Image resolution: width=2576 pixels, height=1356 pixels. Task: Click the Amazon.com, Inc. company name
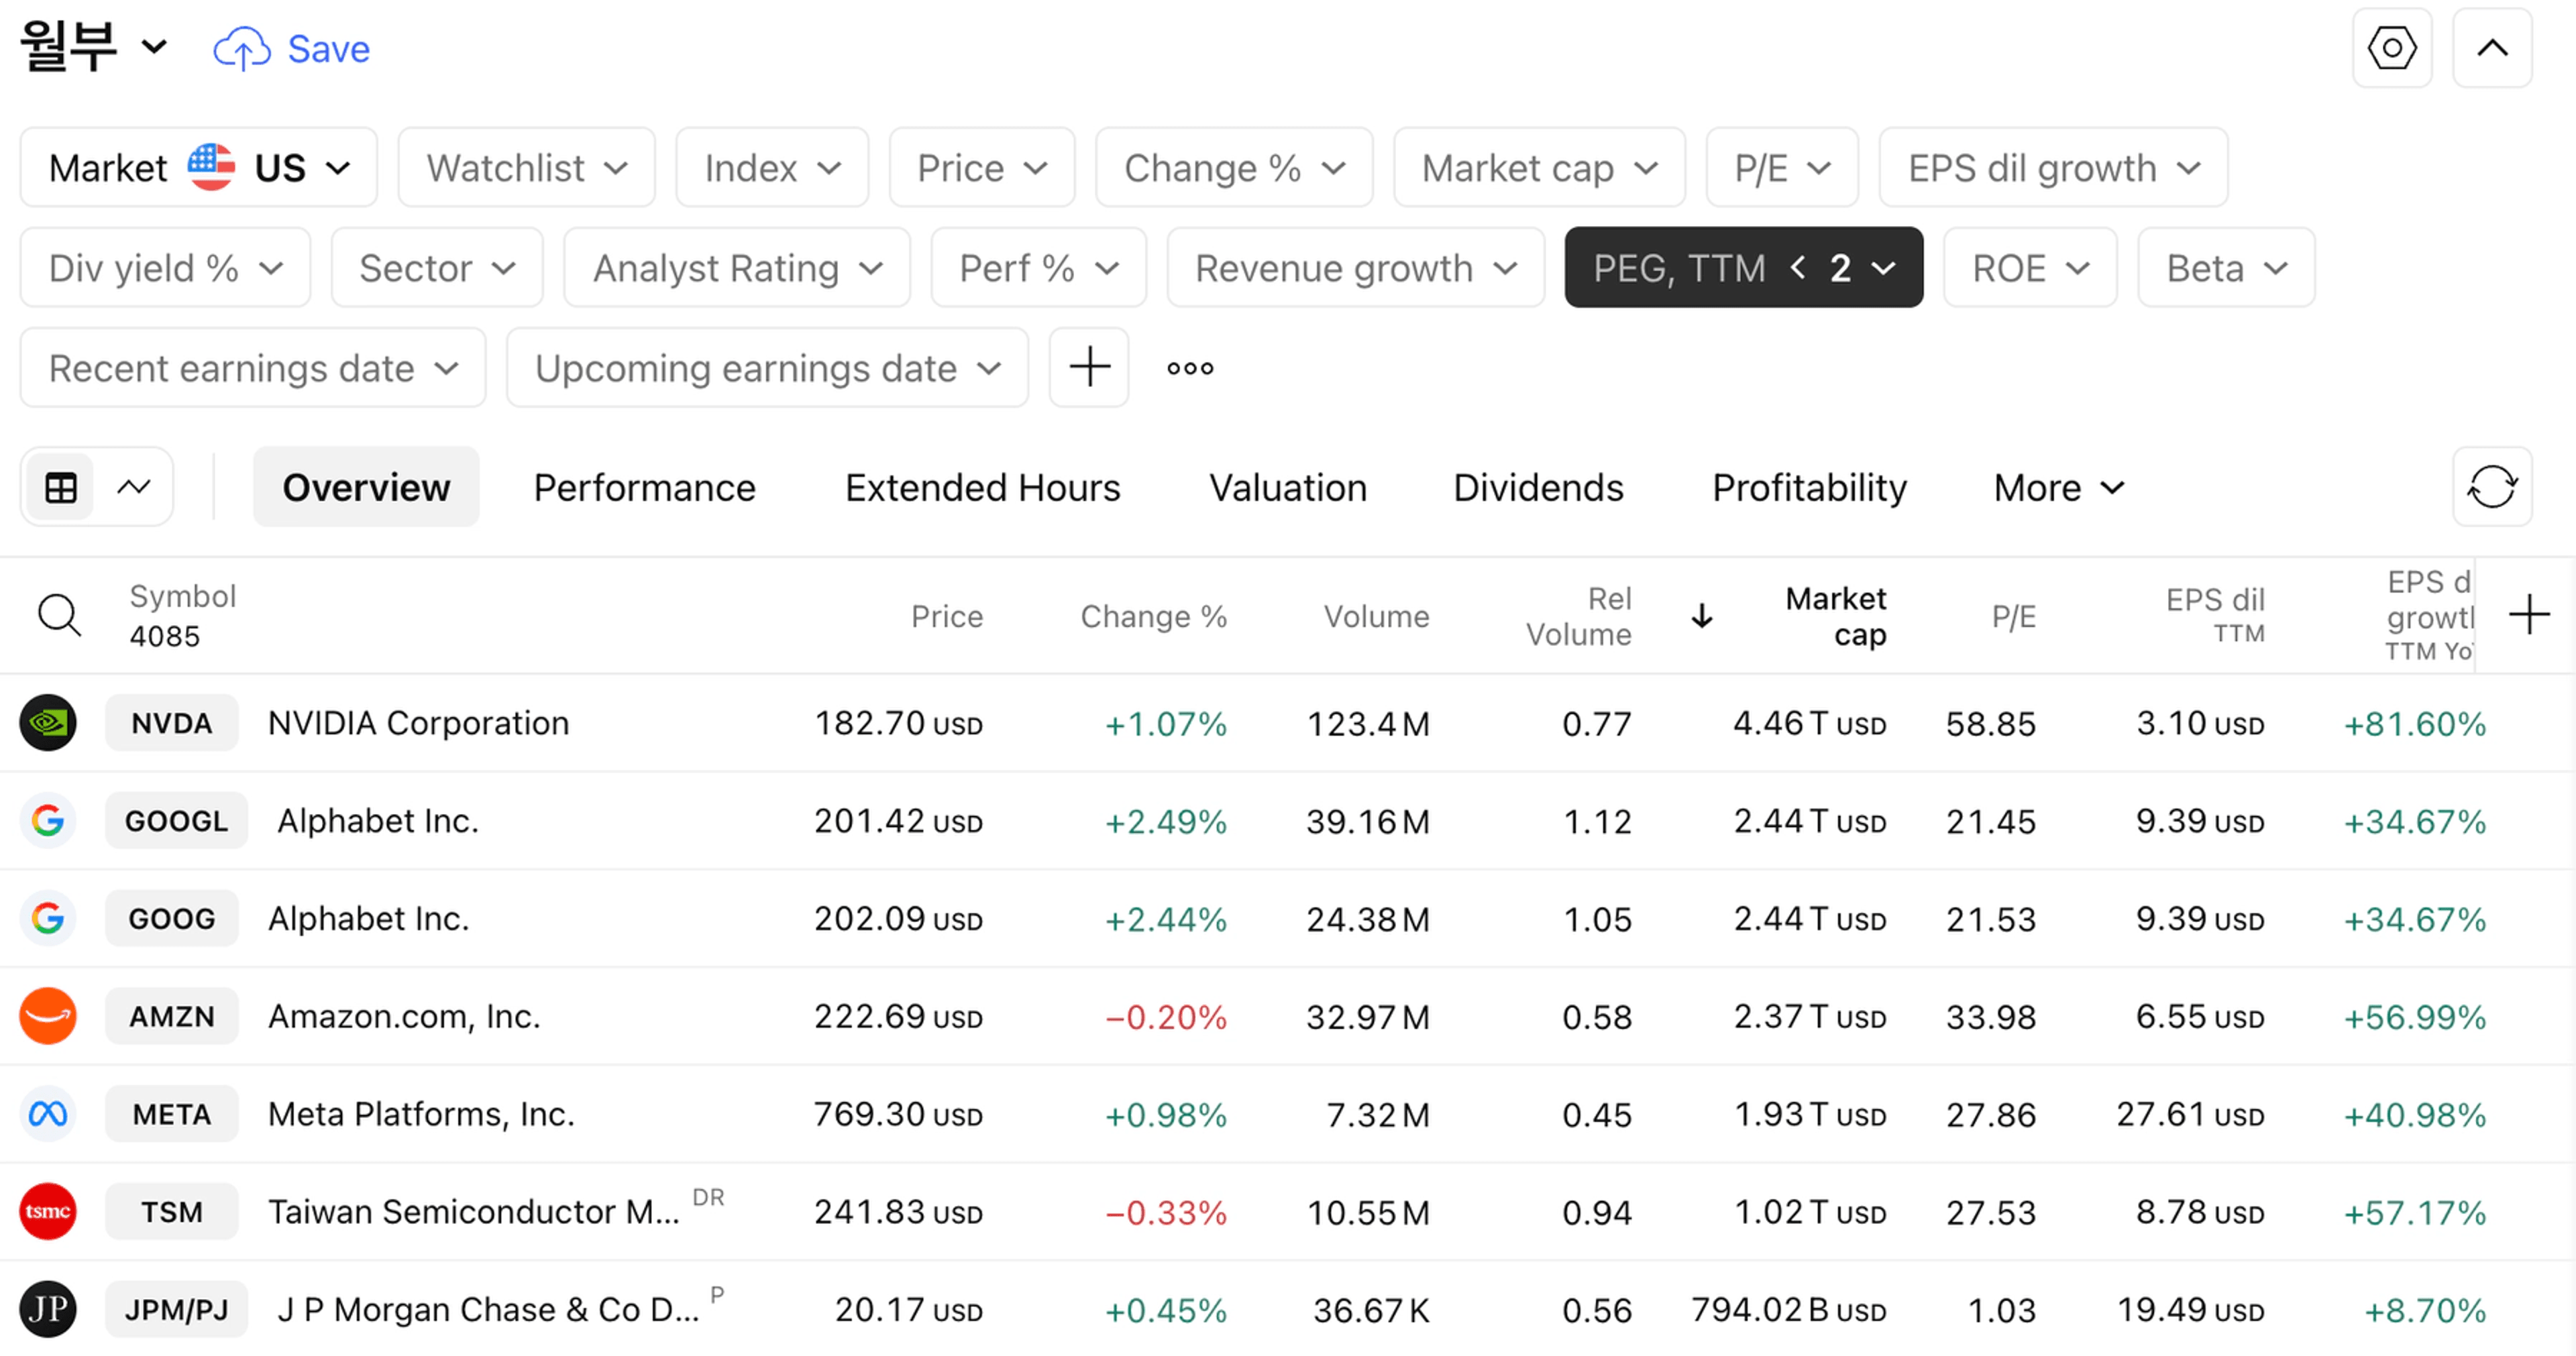point(404,1015)
